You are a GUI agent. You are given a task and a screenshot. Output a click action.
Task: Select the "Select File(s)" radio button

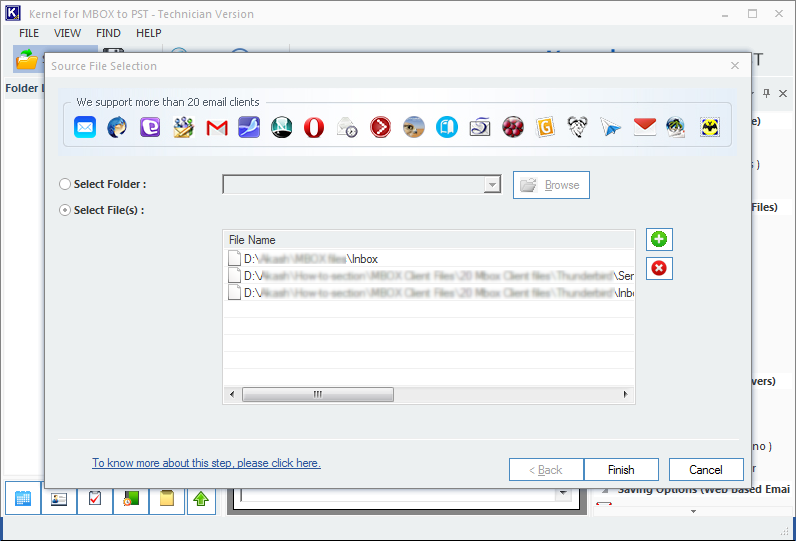coord(65,210)
